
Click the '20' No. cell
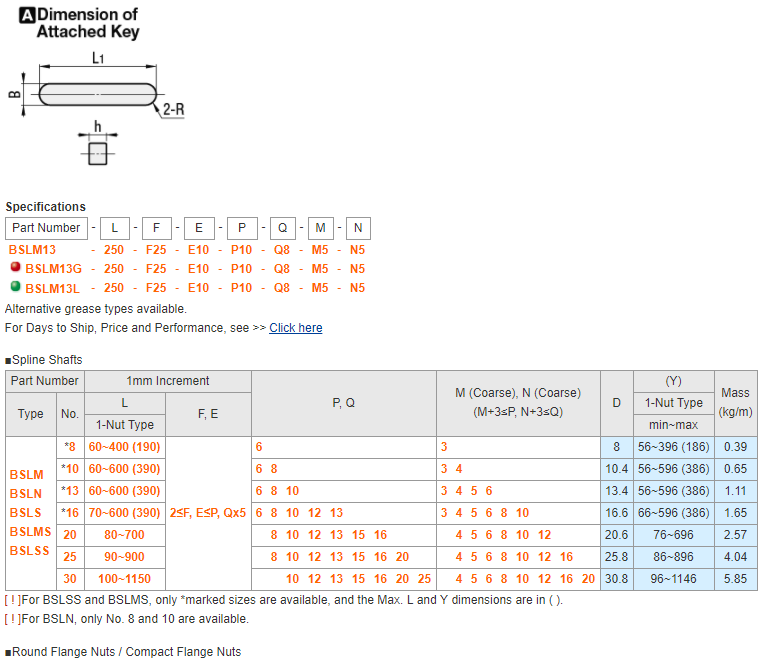[x=70, y=535]
